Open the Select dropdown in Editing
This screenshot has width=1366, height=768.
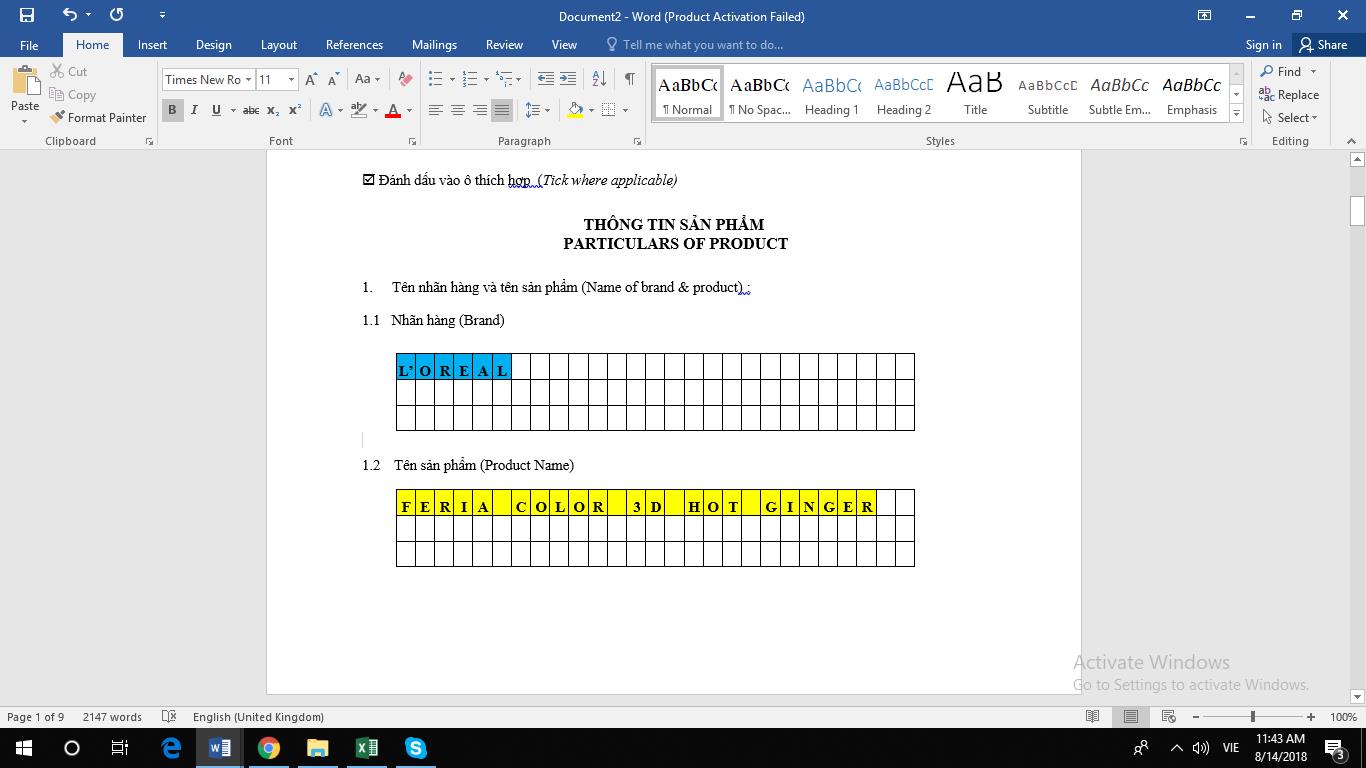pos(1290,117)
